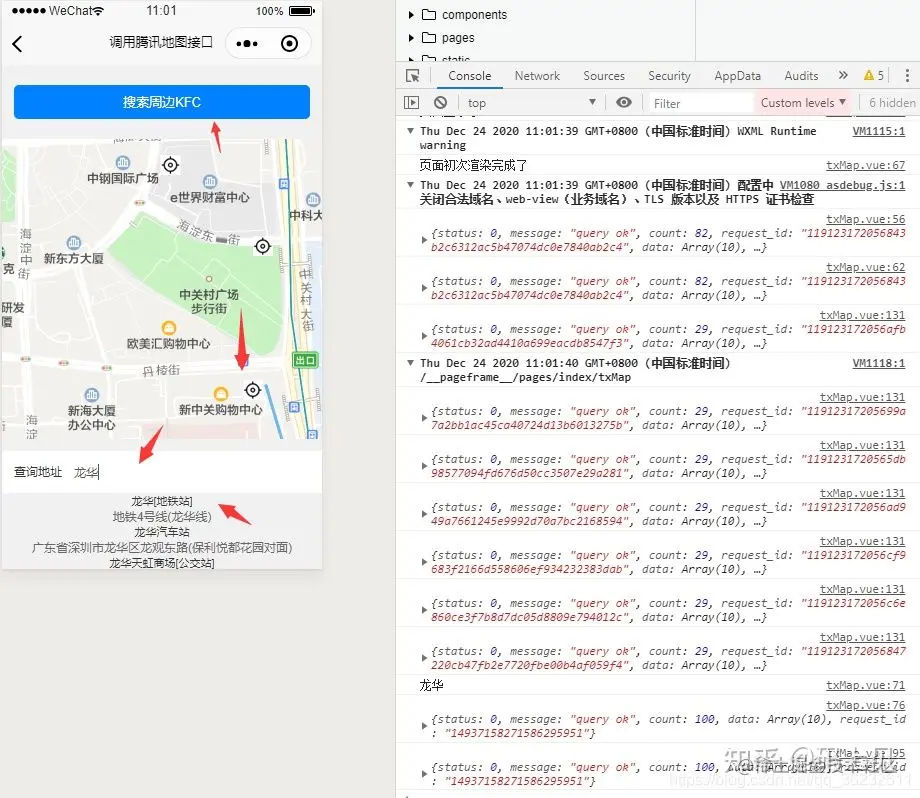This screenshot has height=798, width=920.
Task: Click the inspect element picker icon
Action: 413,76
